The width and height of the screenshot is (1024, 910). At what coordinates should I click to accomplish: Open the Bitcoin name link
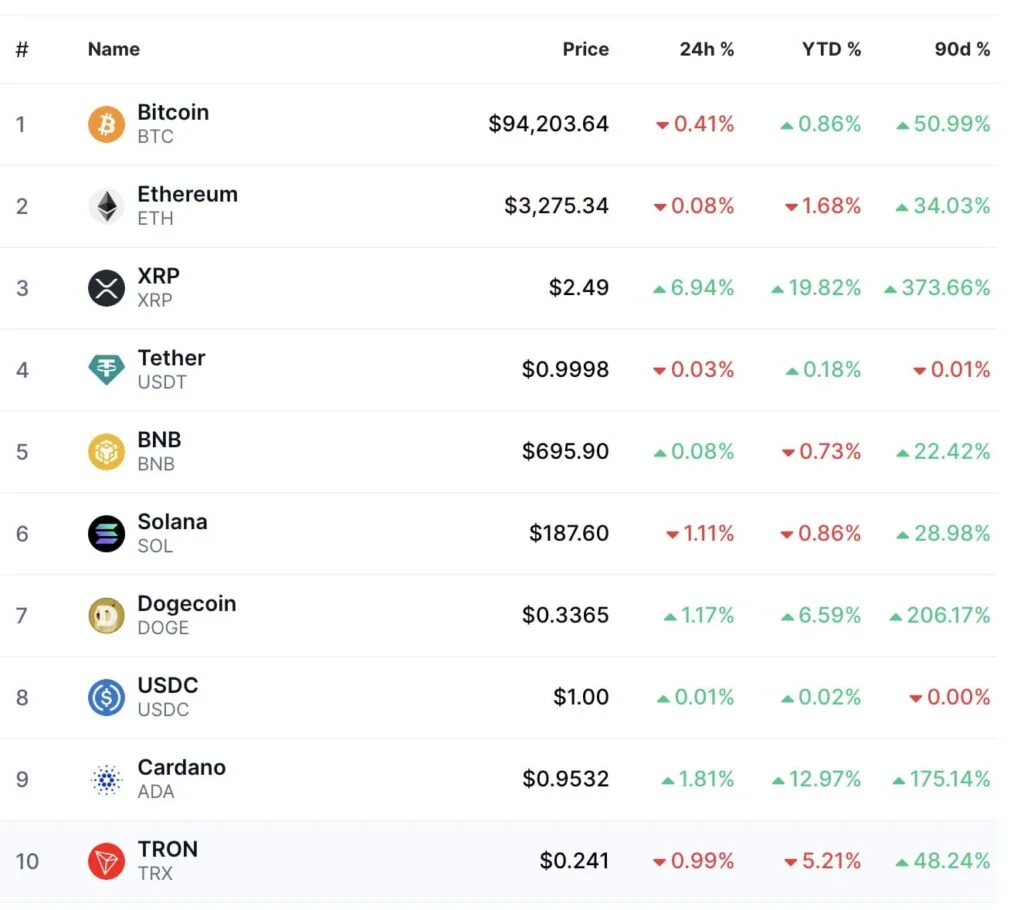173,112
